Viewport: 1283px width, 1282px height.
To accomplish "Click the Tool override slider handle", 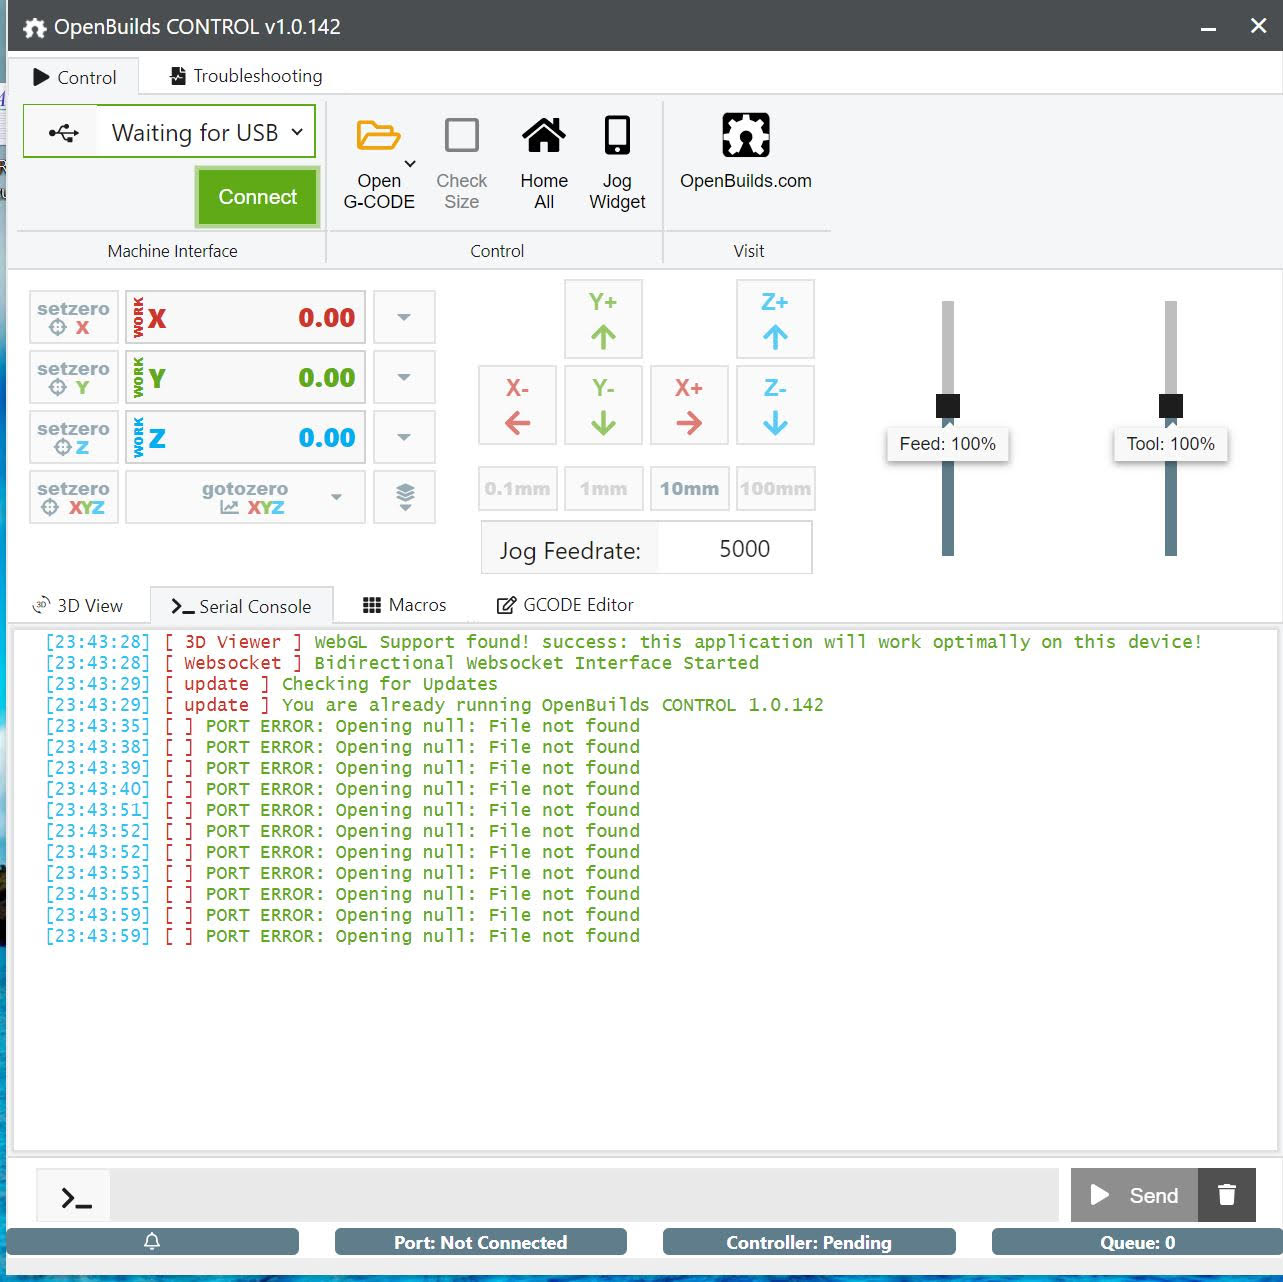I will (x=1171, y=405).
